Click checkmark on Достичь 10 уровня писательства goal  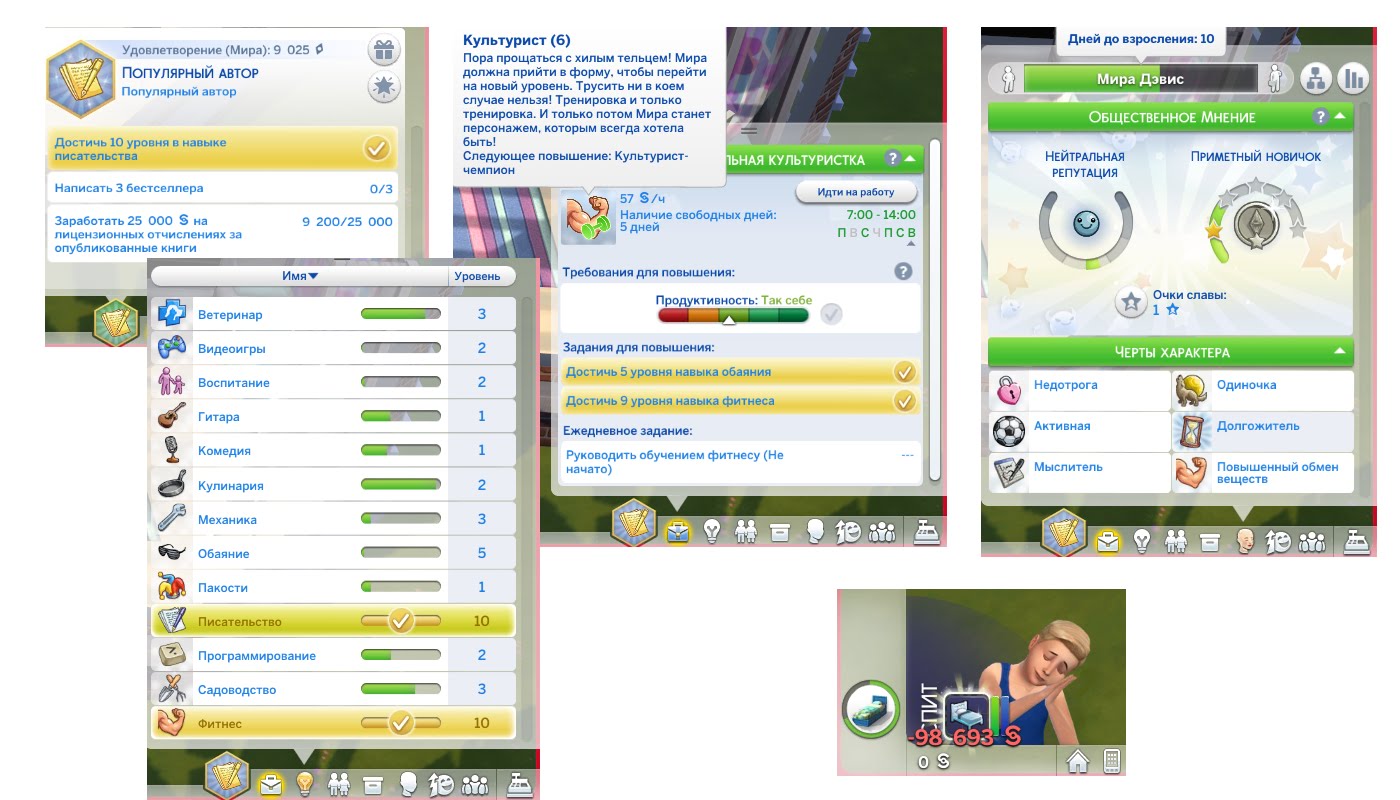[x=376, y=149]
